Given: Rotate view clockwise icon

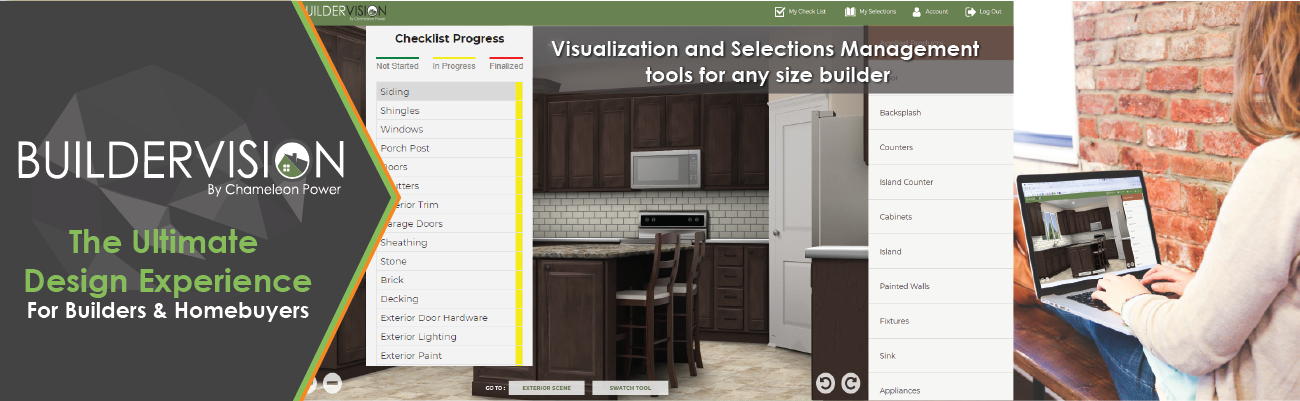Looking at the screenshot, I should click(850, 382).
